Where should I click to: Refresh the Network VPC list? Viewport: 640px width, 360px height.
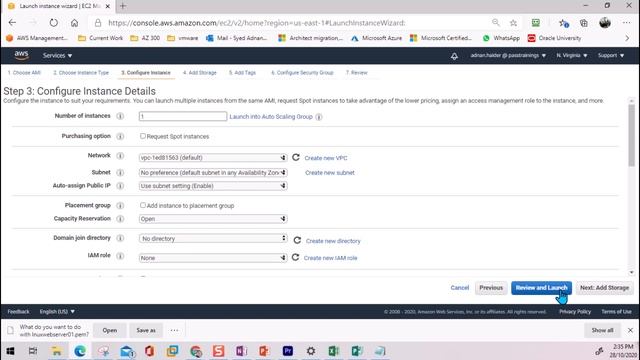pos(296,157)
